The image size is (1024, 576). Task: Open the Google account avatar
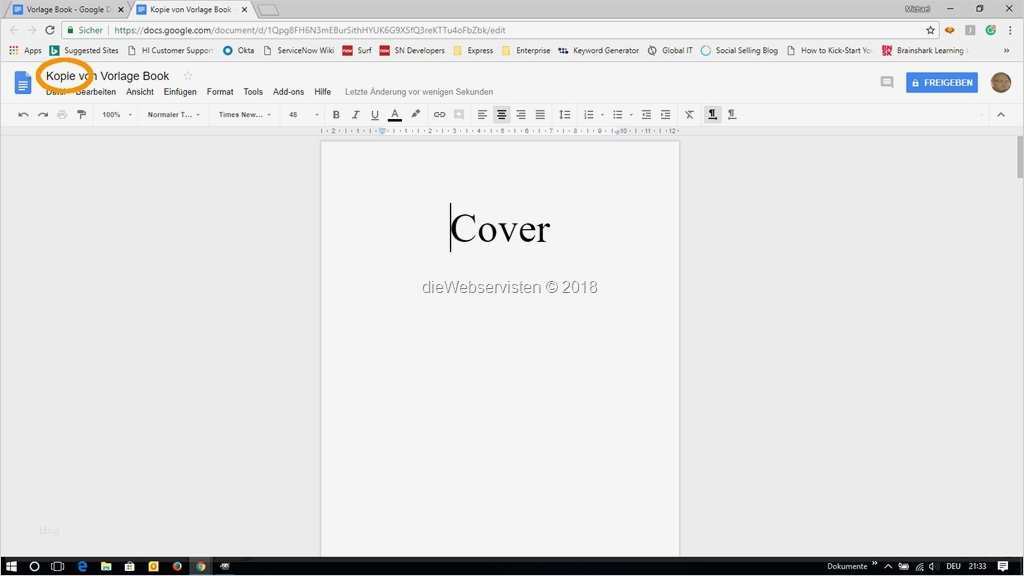pyautogui.click(x=1000, y=82)
